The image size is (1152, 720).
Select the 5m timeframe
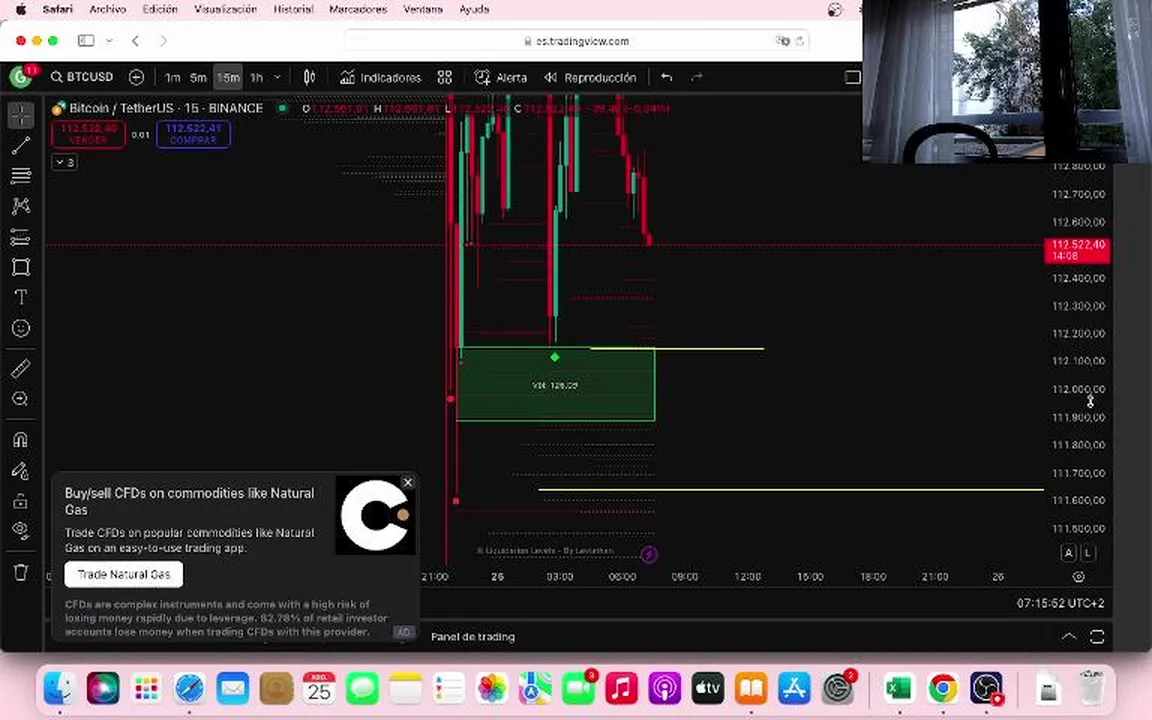tap(198, 77)
